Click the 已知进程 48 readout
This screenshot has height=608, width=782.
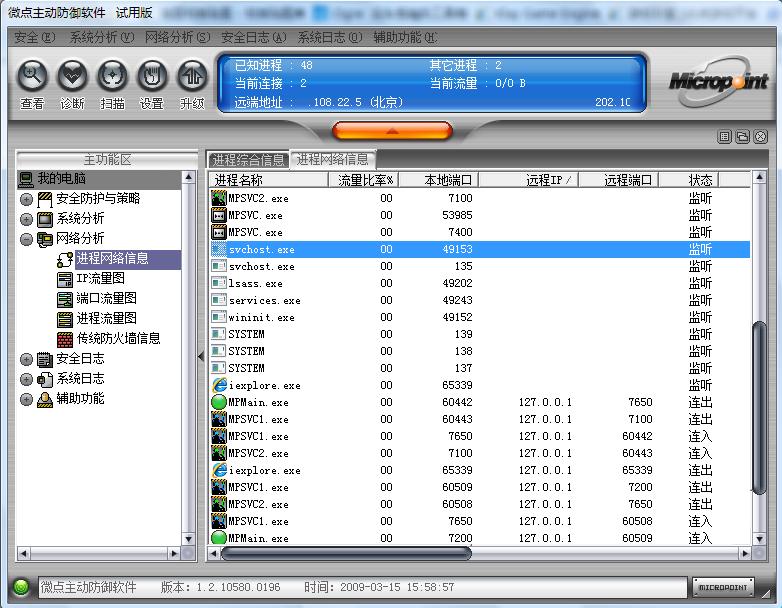click(274, 65)
